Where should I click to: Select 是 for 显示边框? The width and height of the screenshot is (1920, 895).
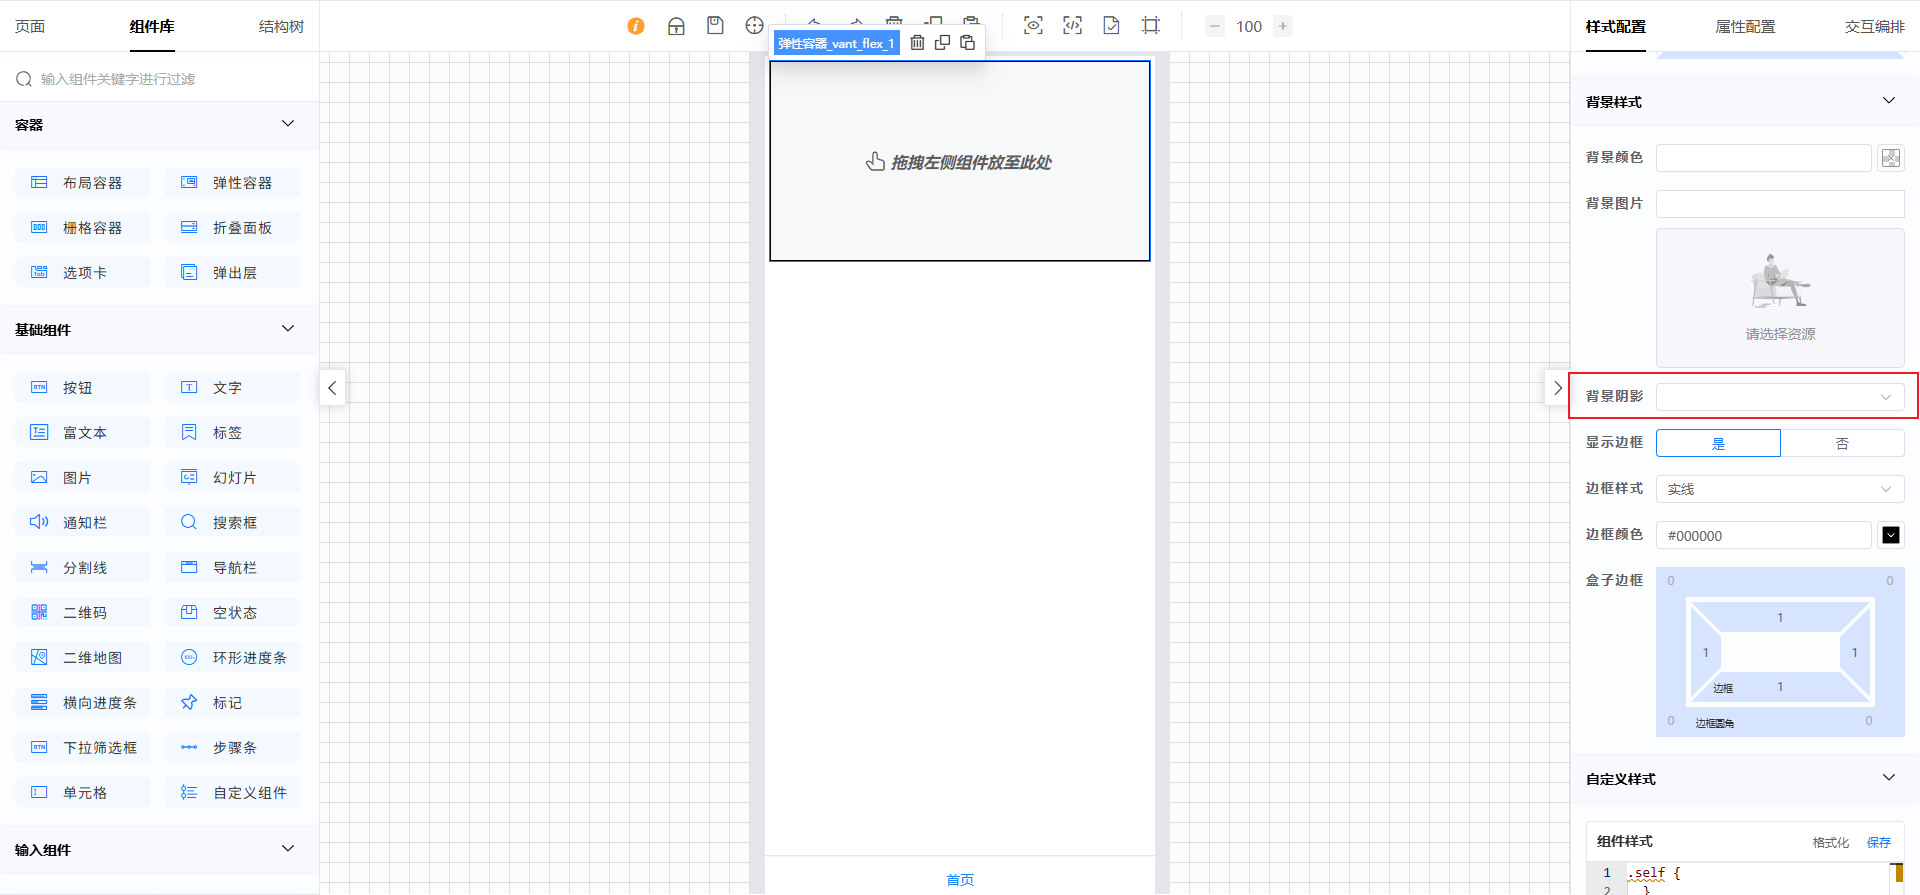(x=1718, y=443)
